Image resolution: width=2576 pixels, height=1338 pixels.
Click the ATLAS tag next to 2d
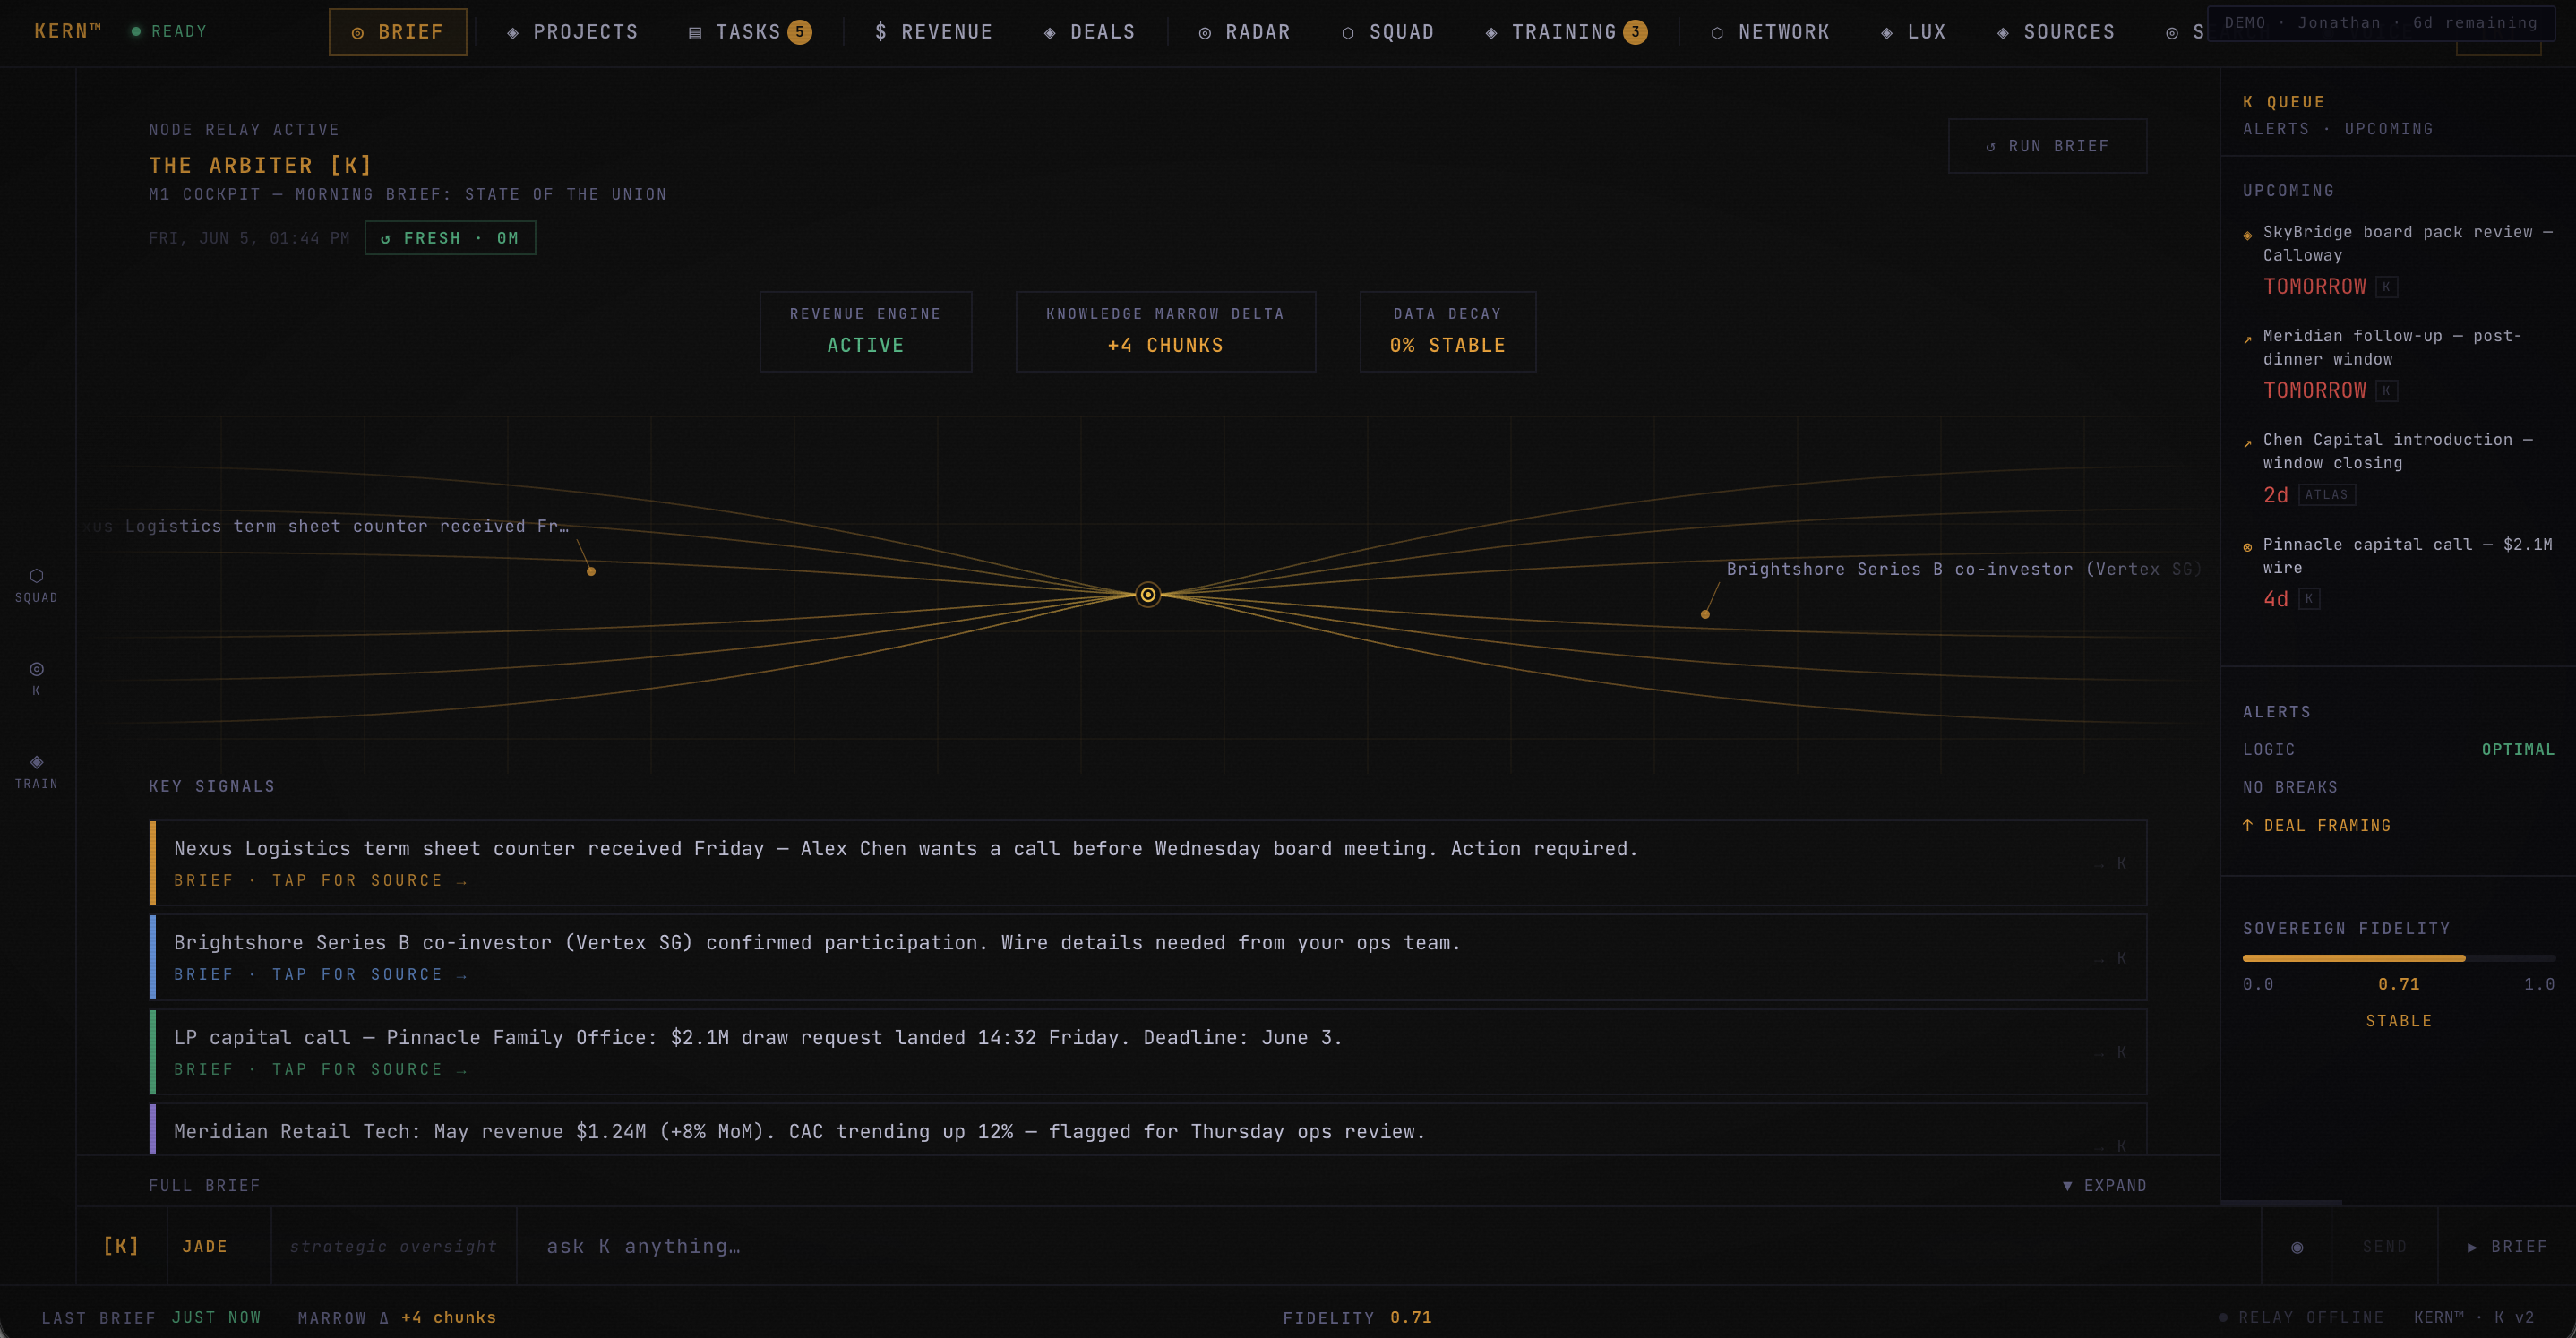pos(2327,495)
